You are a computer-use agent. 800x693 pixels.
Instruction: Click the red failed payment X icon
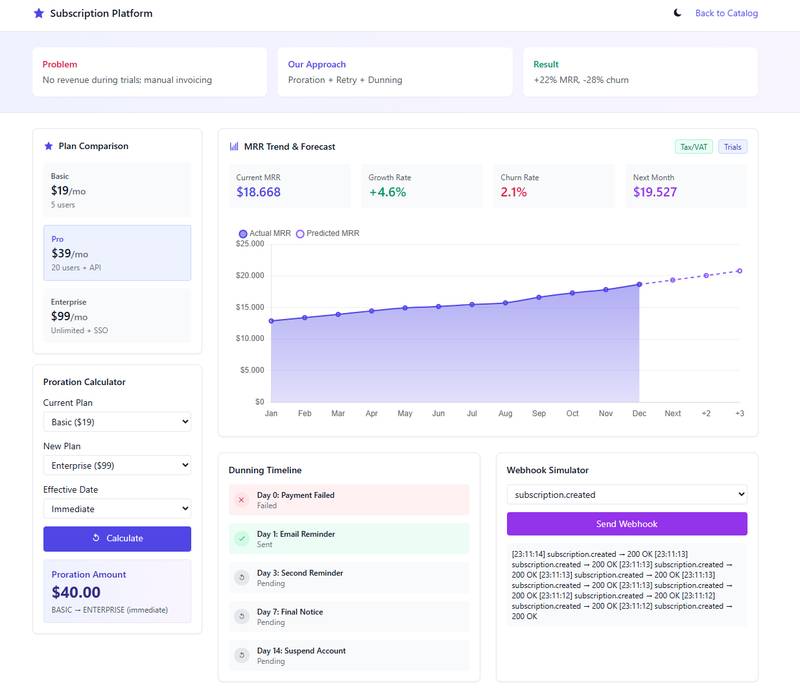pos(241,500)
